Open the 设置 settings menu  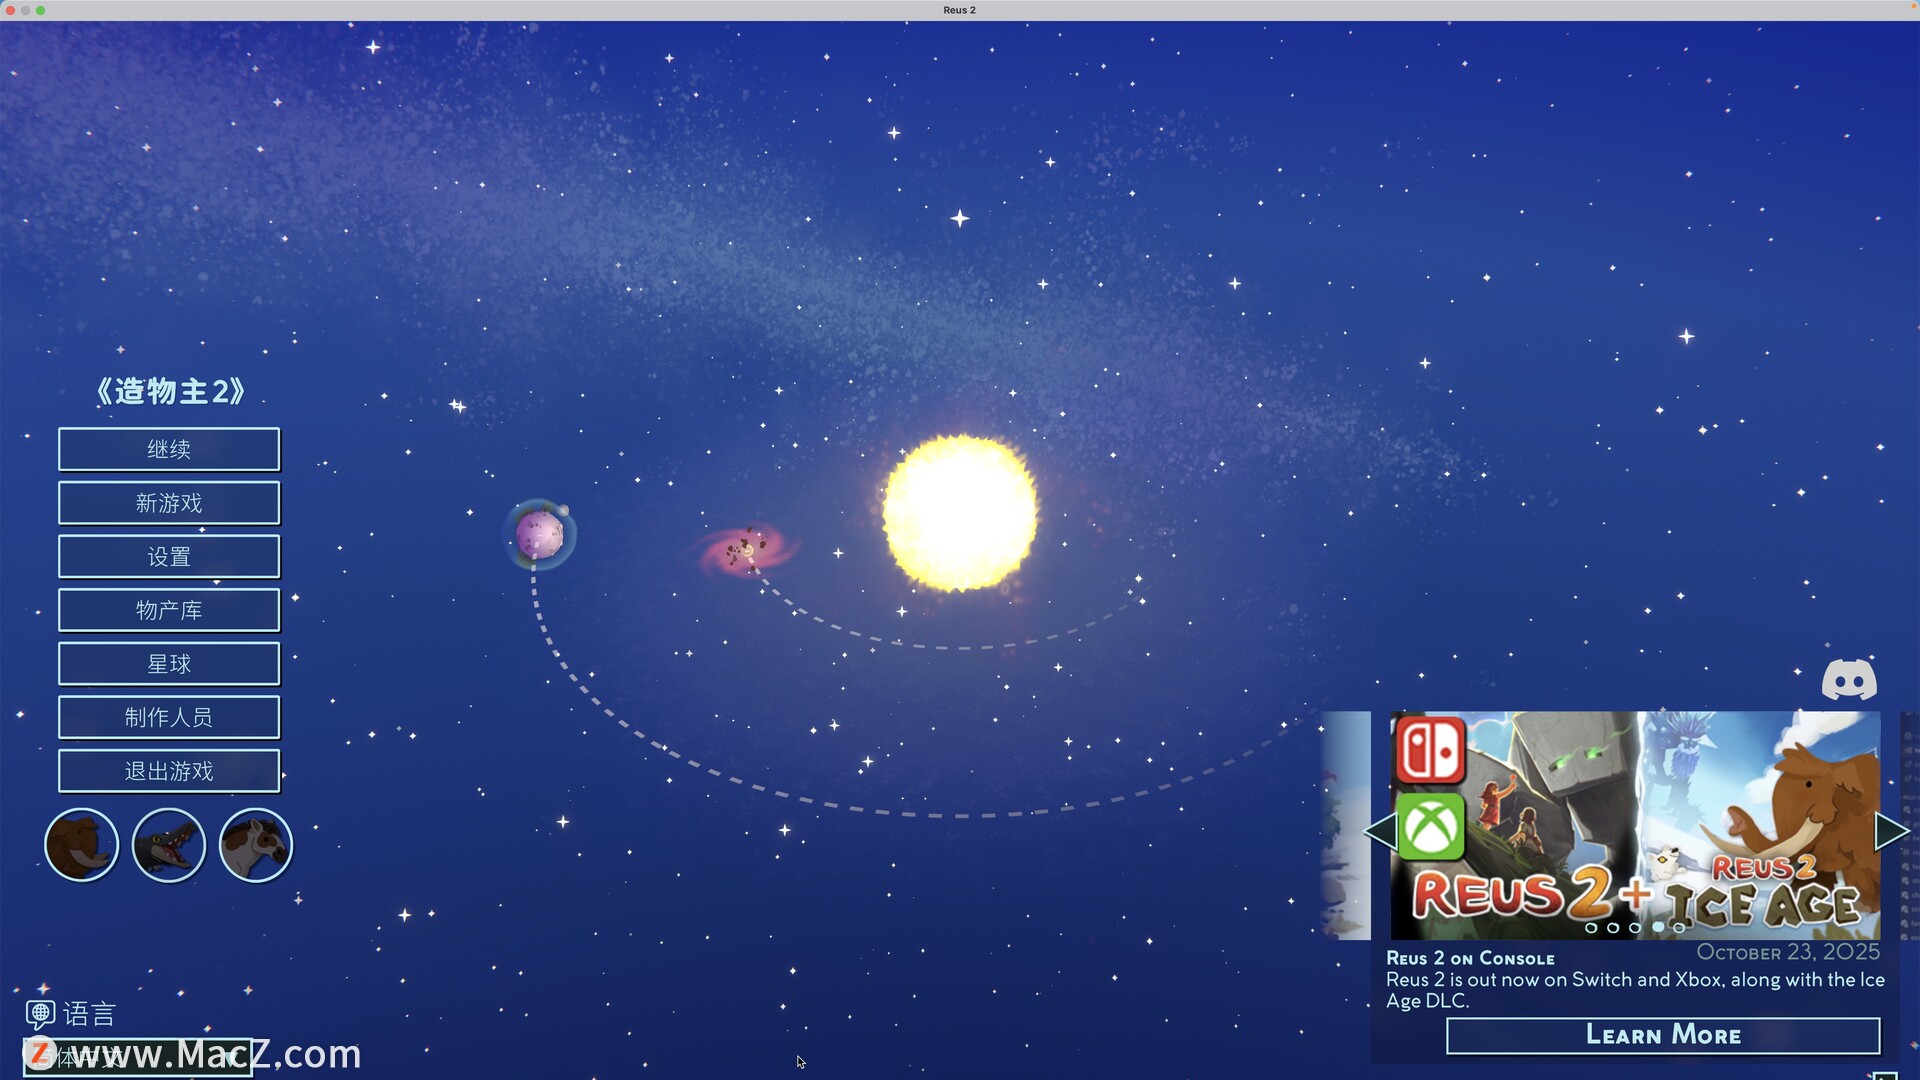tap(169, 557)
